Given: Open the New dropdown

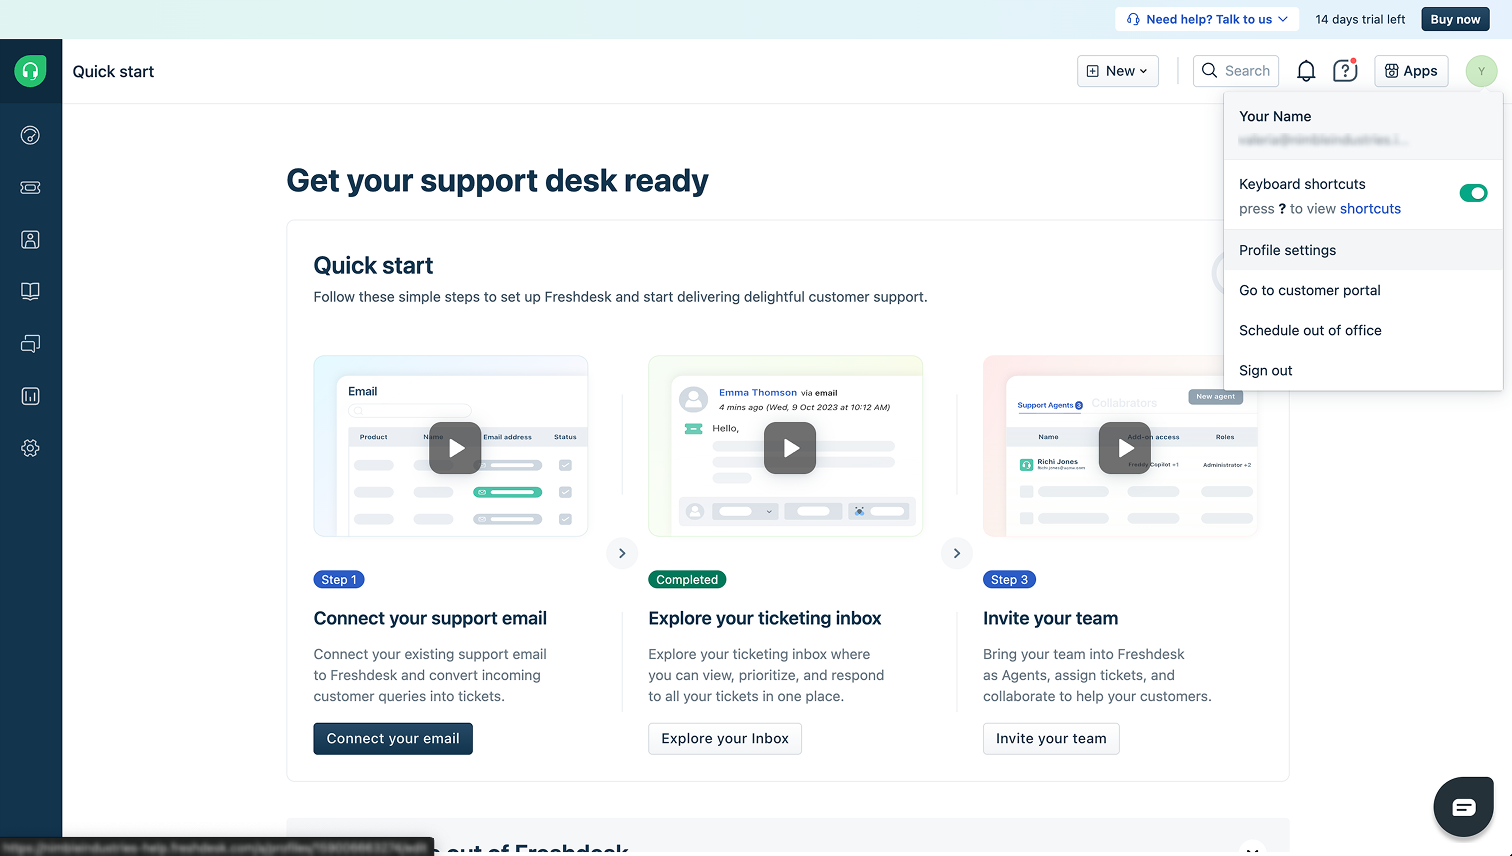Looking at the screenshot, I should 1118,71.
